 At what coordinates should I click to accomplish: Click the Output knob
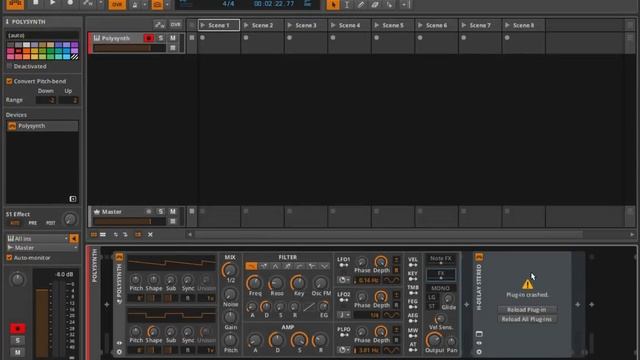click(434, 340)
